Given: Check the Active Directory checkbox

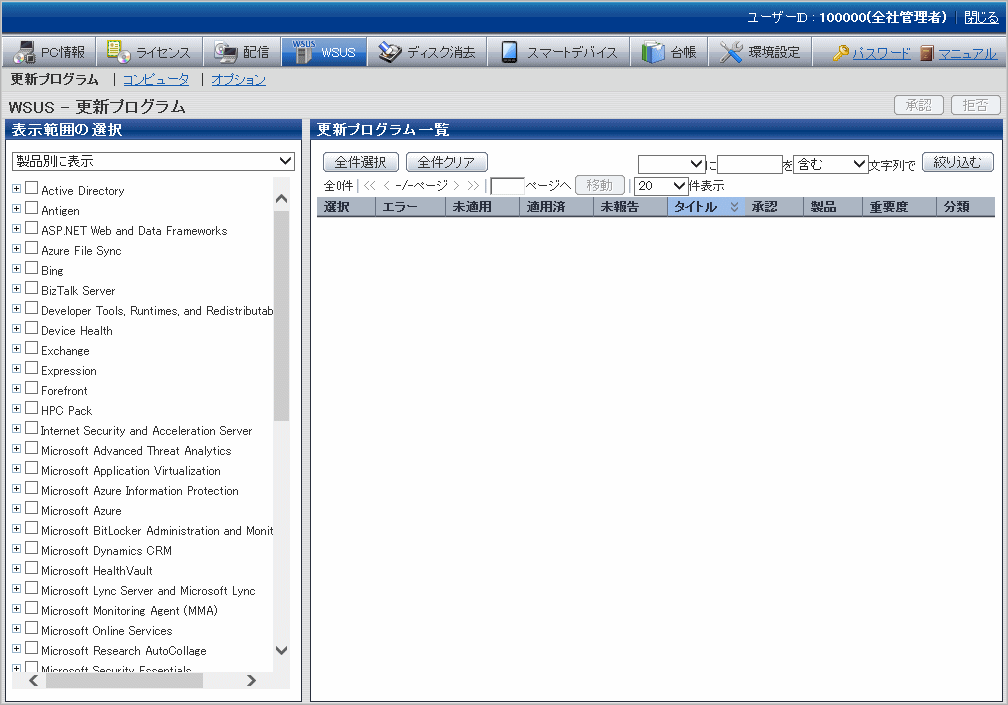Looking at the screenshot, I should (32, 188).
